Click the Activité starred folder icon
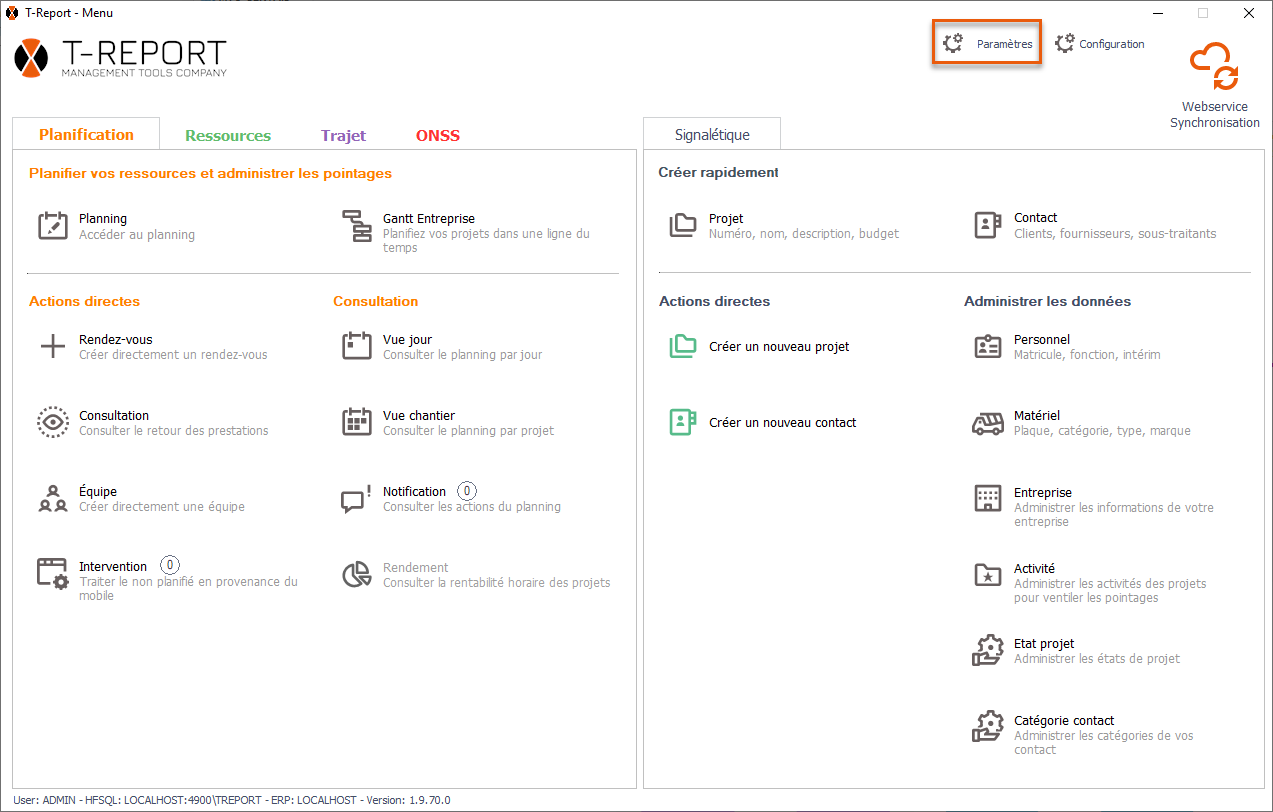 tap(987, 575)
